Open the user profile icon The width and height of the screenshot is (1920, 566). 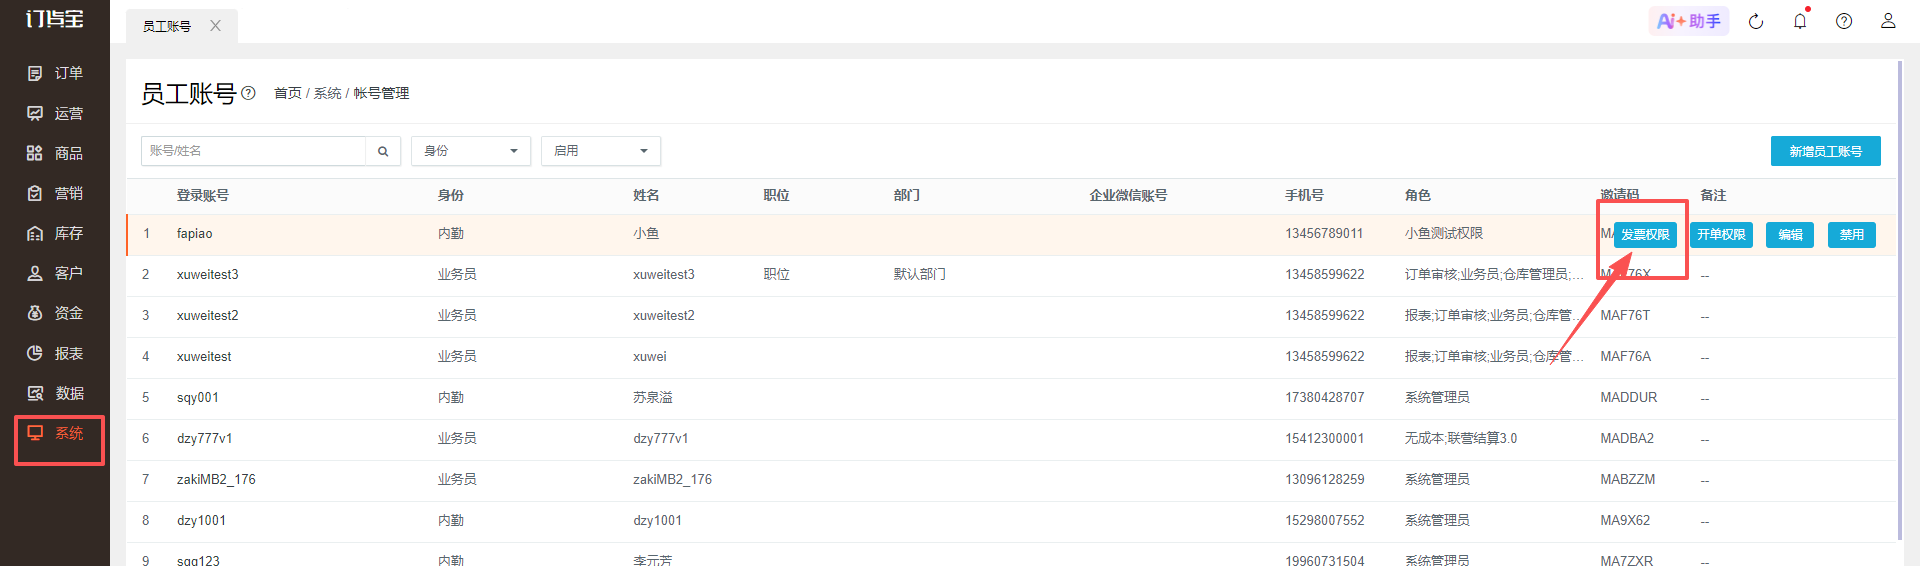1888,21
